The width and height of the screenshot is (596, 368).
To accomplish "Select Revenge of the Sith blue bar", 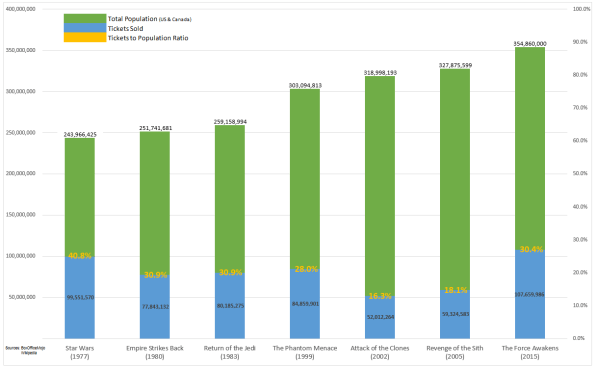I will tap(455, 314).
